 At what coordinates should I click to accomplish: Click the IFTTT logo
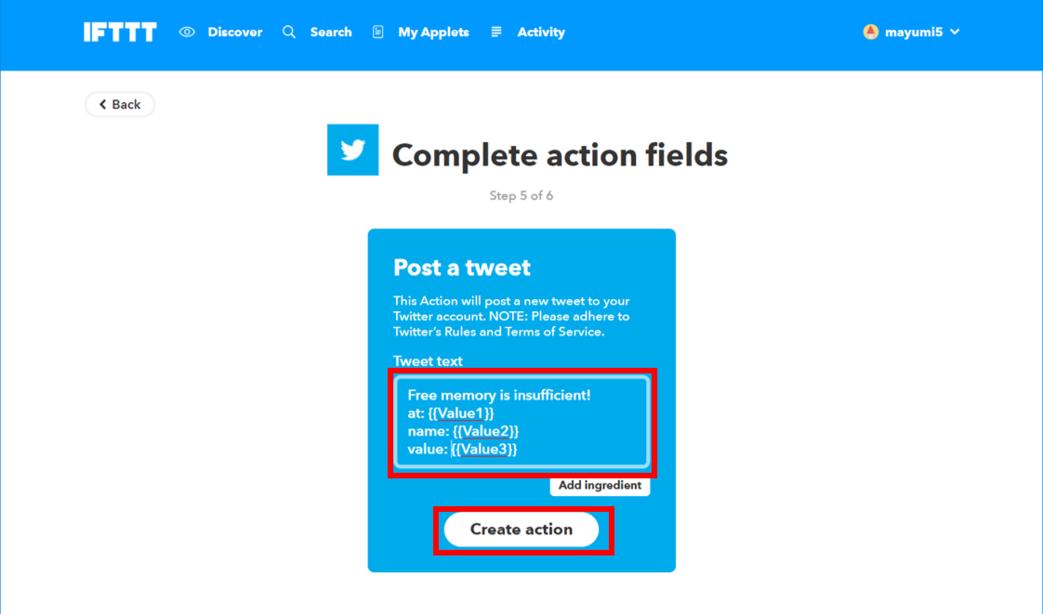tap(120, 32)
